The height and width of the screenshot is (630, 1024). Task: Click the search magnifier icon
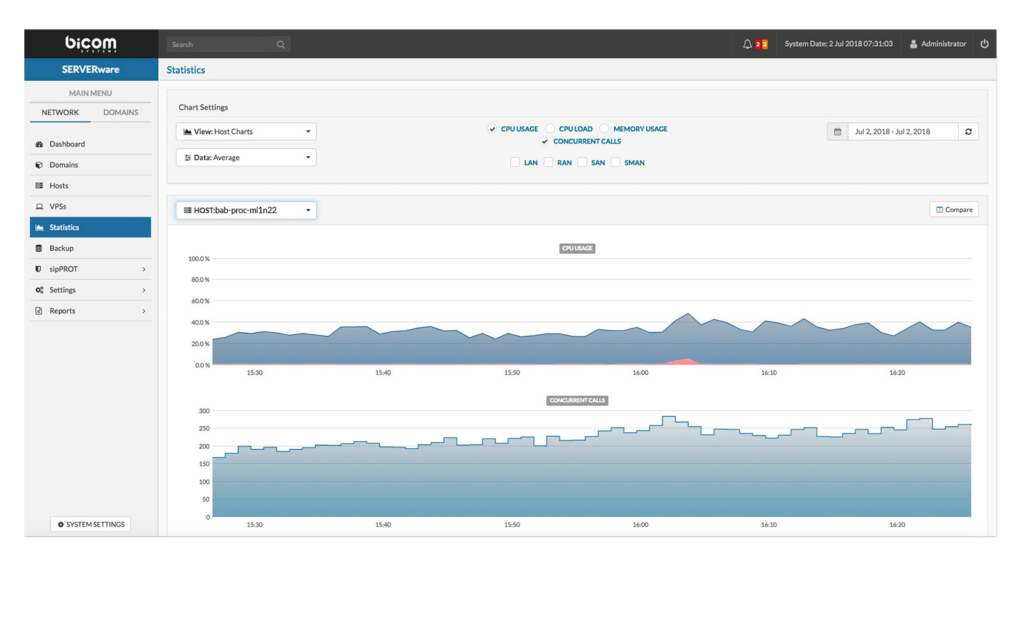click(281, 44)
